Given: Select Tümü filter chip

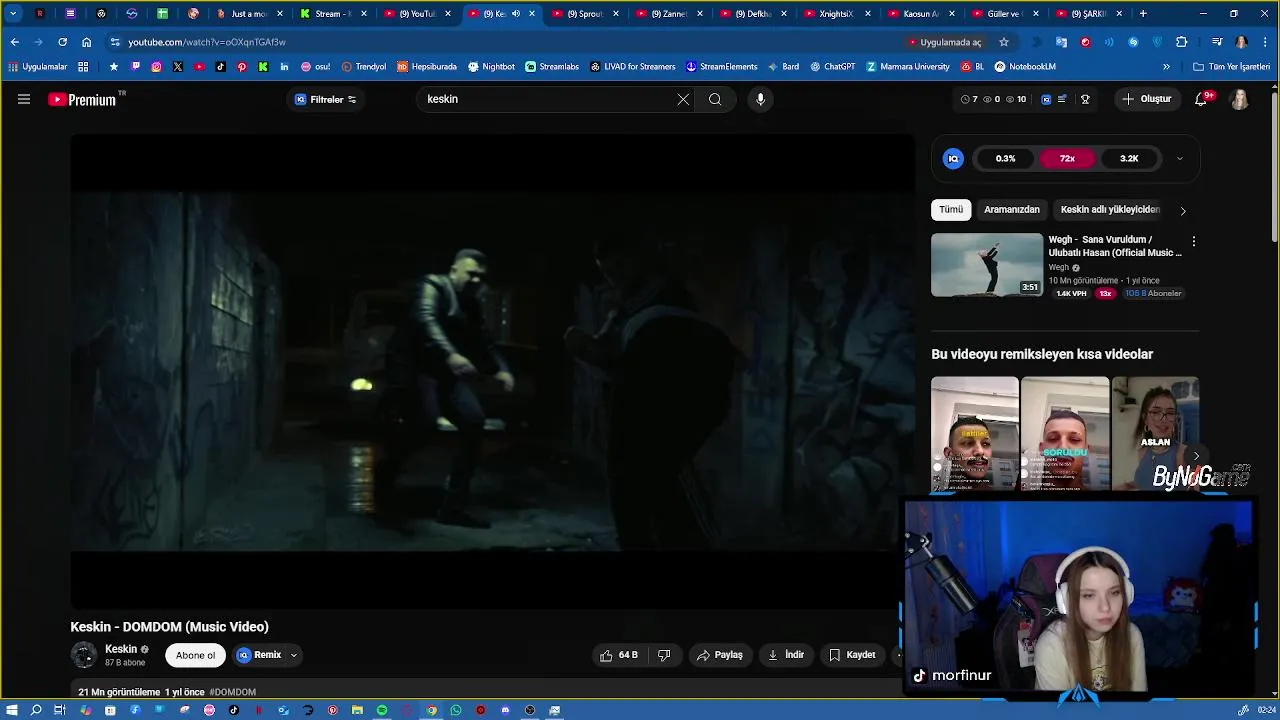Looking at the screenshot, I should [x=951, y=210].
